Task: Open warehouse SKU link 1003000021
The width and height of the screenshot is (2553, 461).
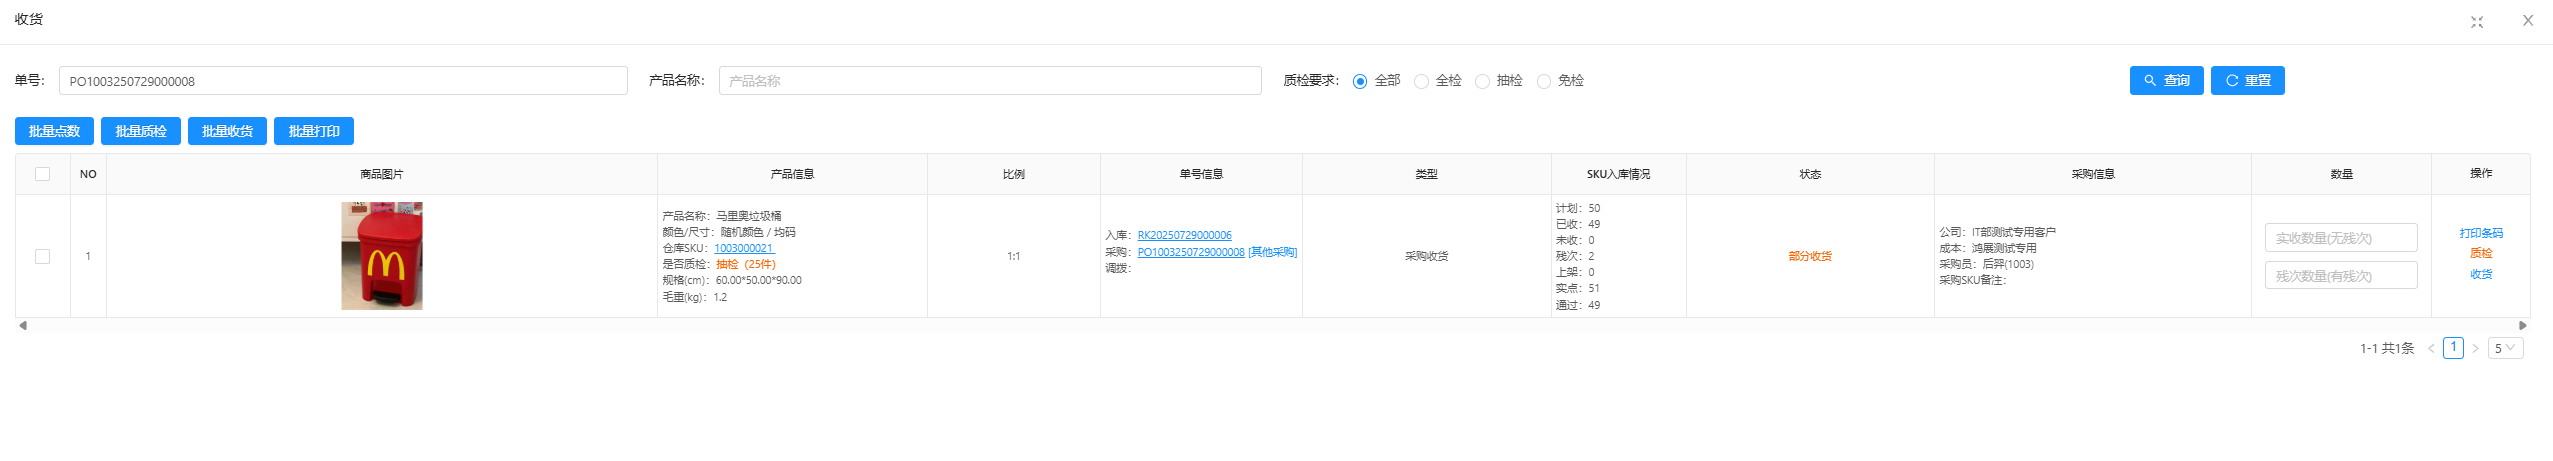Action: (x=743, y=249)
